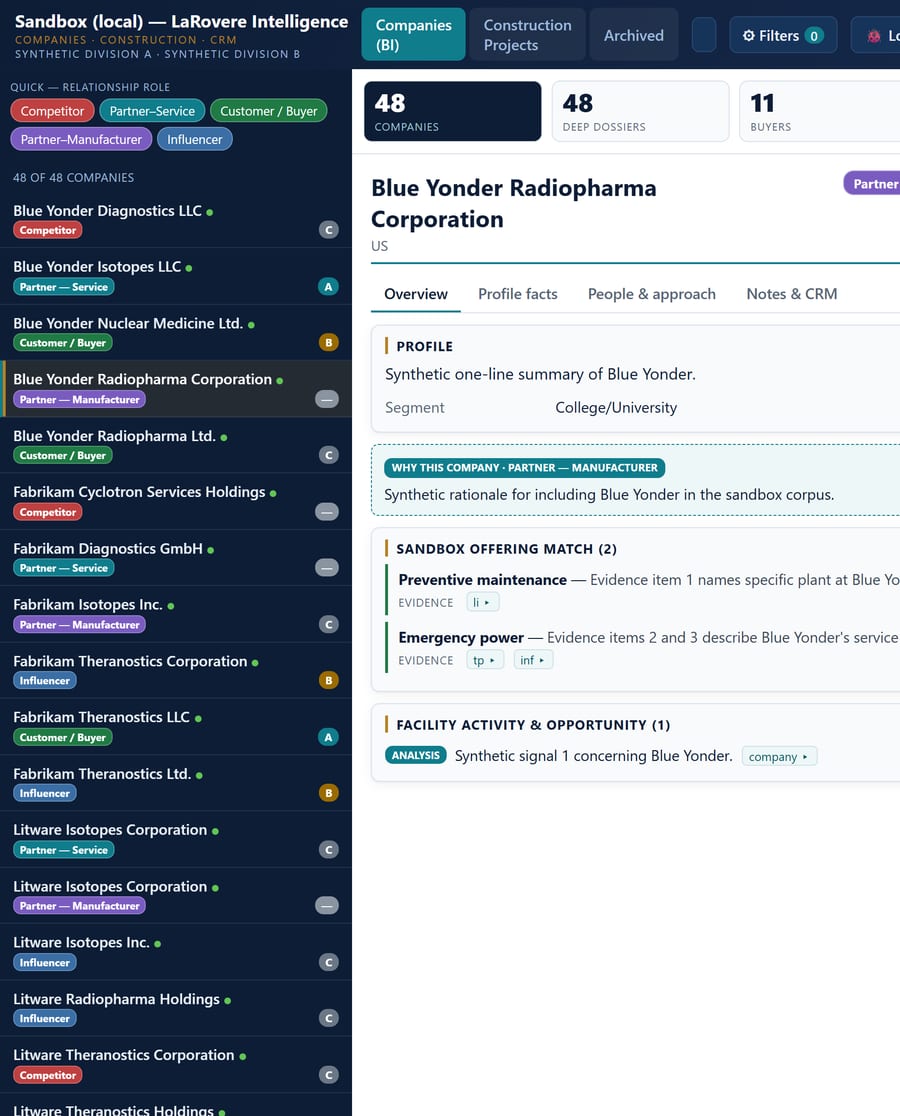The image size is (900, 1116).
Task: Click grade C badge for Litware Theranostics Corporation
Action: coord(328,1075)
